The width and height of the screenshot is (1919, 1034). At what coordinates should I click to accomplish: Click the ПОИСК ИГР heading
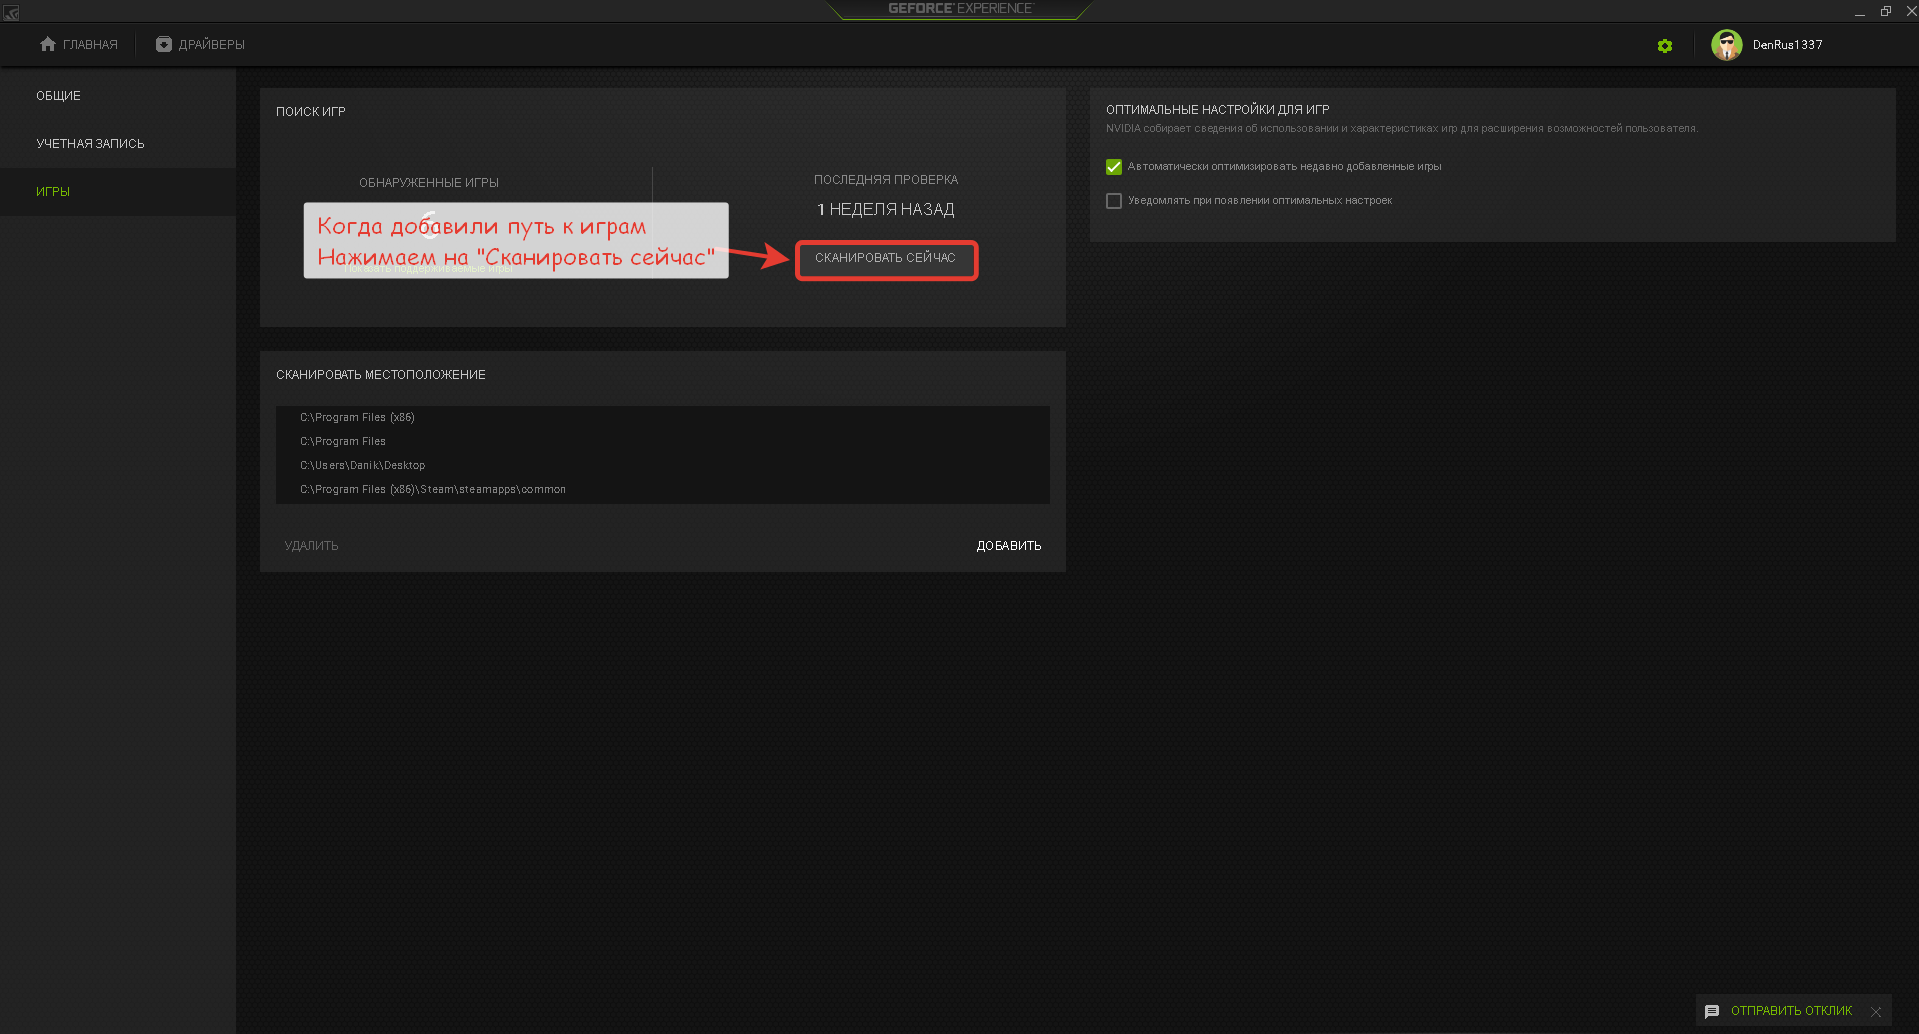[x=311, y=112]
